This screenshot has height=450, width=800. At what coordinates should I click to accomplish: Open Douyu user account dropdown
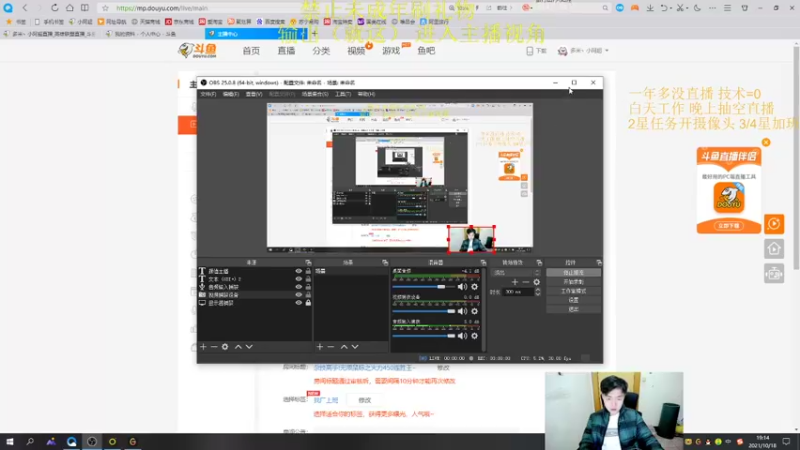tap(584, 51)
